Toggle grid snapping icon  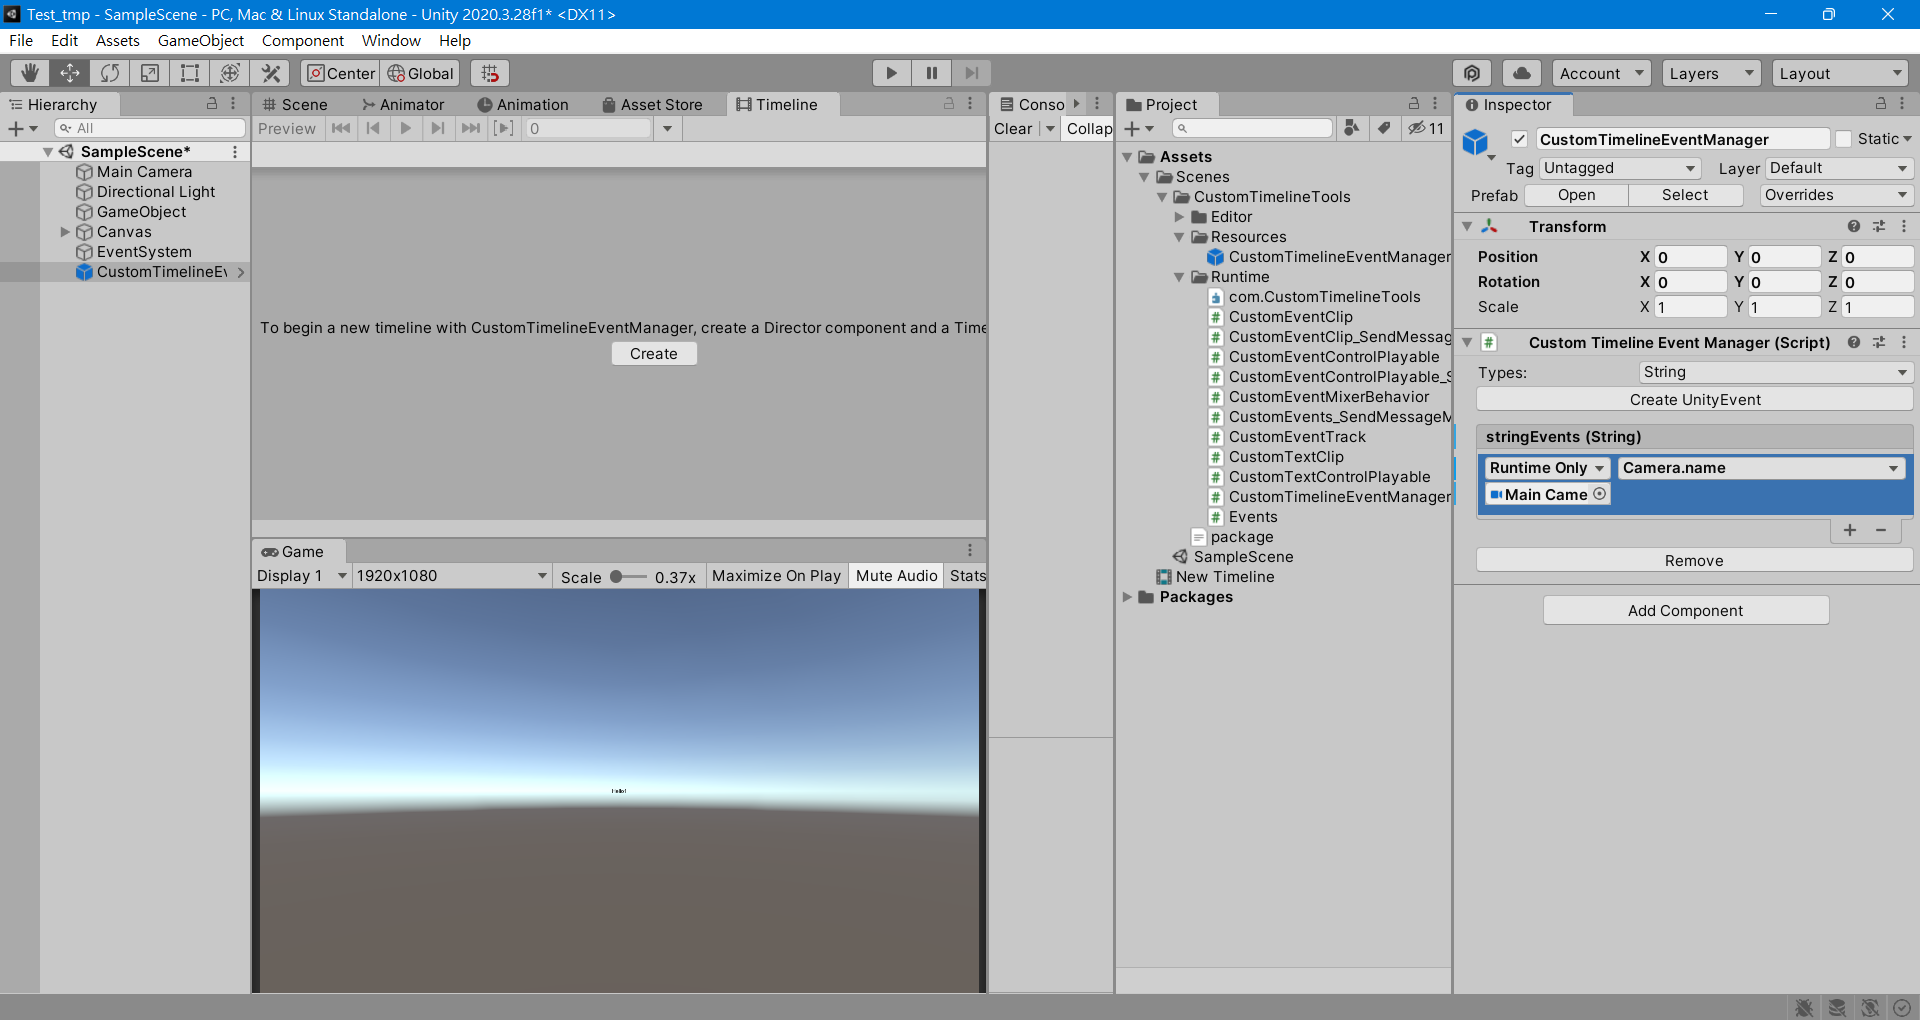tap(490, 73)
